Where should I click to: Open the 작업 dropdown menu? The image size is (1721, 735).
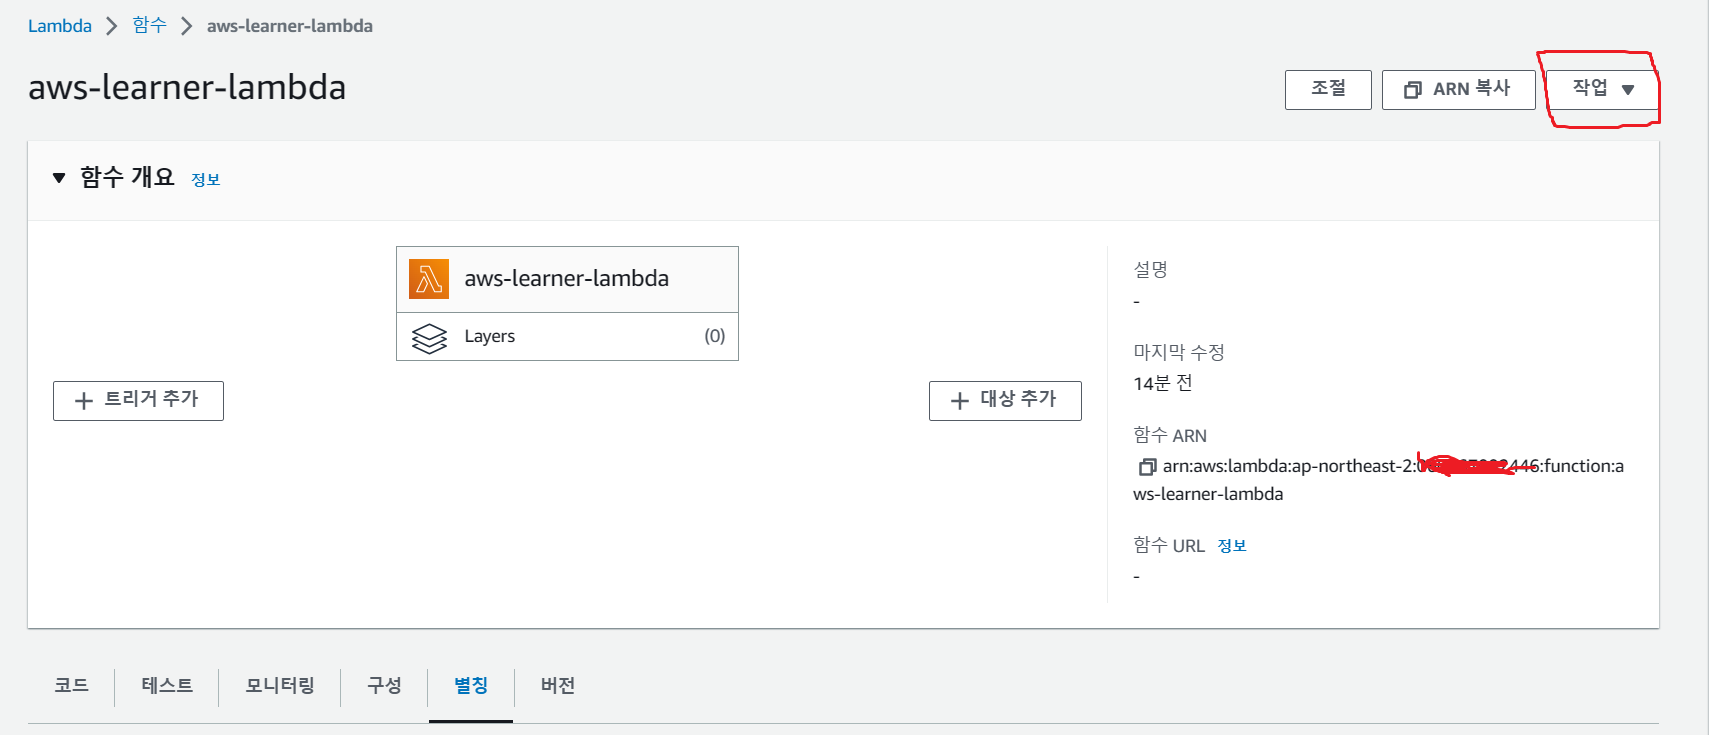click(1603, 89)
